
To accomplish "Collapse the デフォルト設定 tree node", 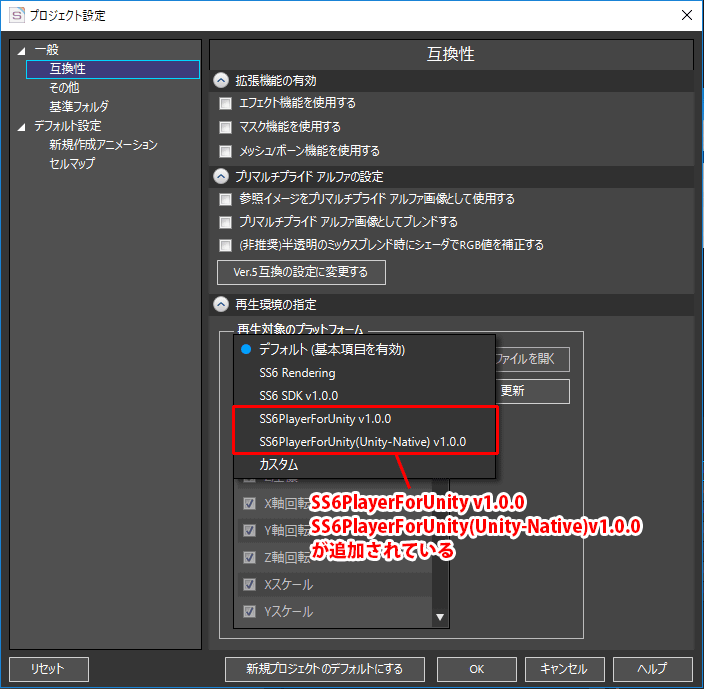I will (x=21, y=127).
